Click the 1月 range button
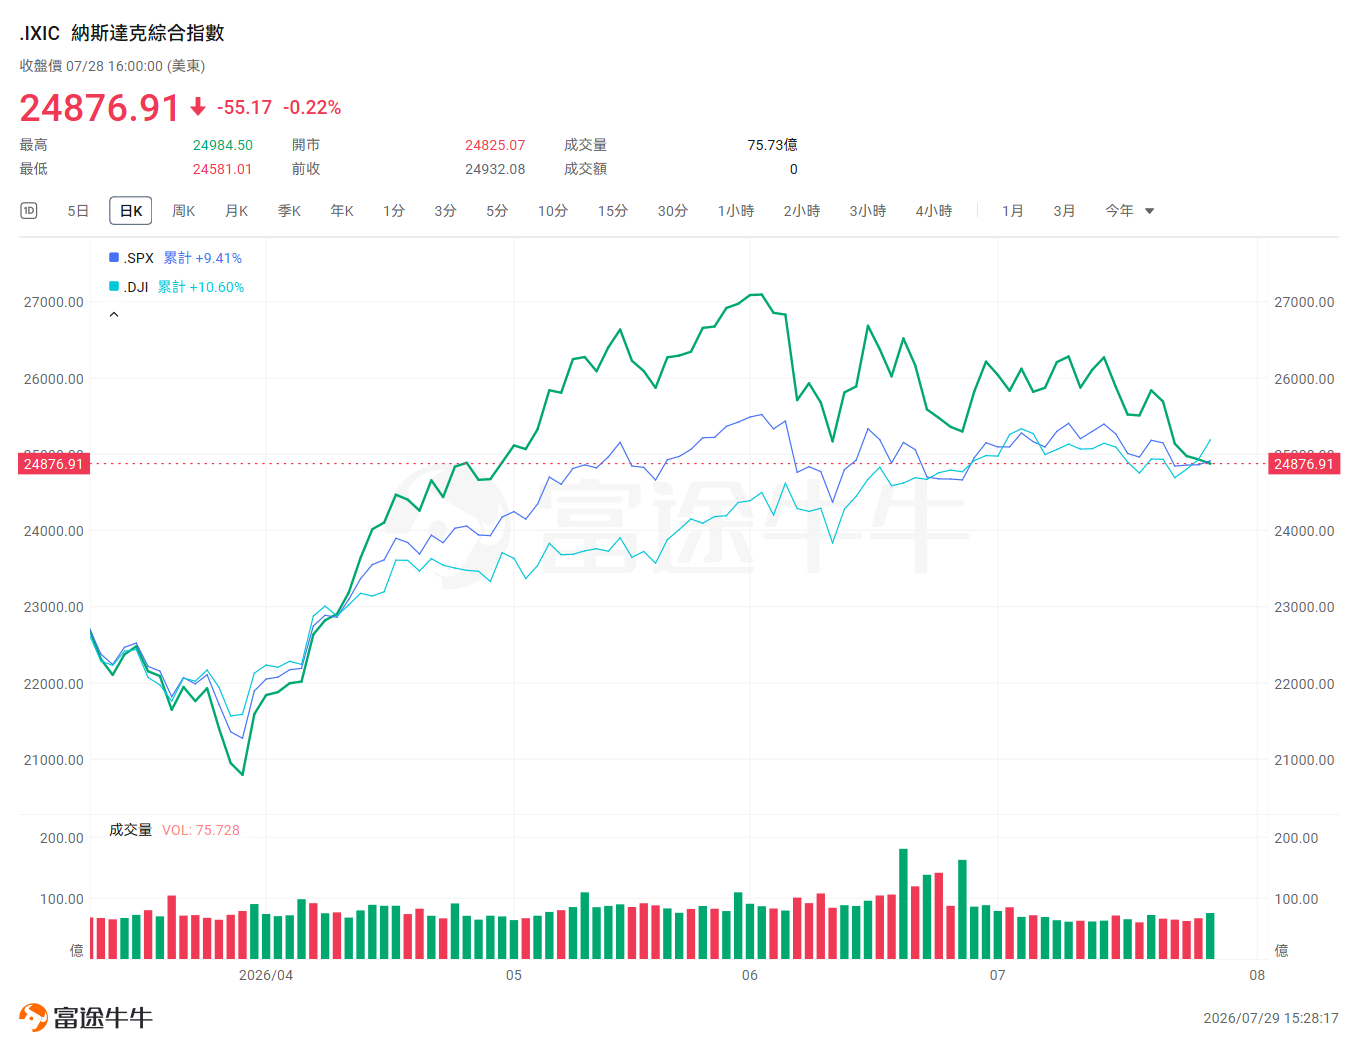This screenshot has height=1050, width=1358. pos(1013,211)
